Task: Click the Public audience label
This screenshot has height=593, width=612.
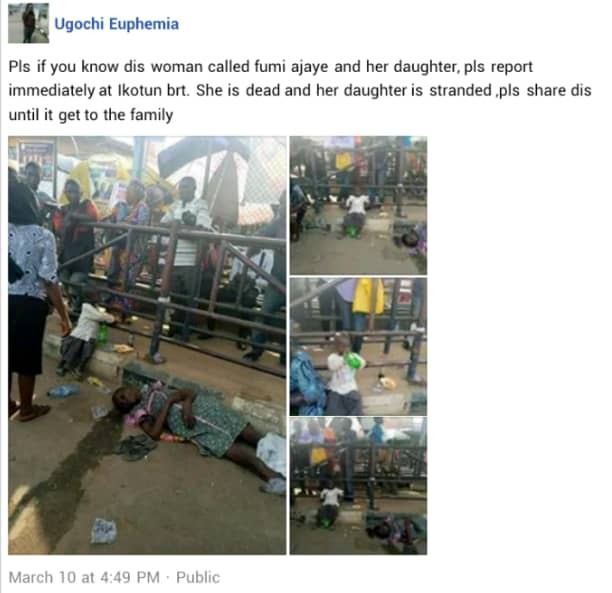Action: 198,577
